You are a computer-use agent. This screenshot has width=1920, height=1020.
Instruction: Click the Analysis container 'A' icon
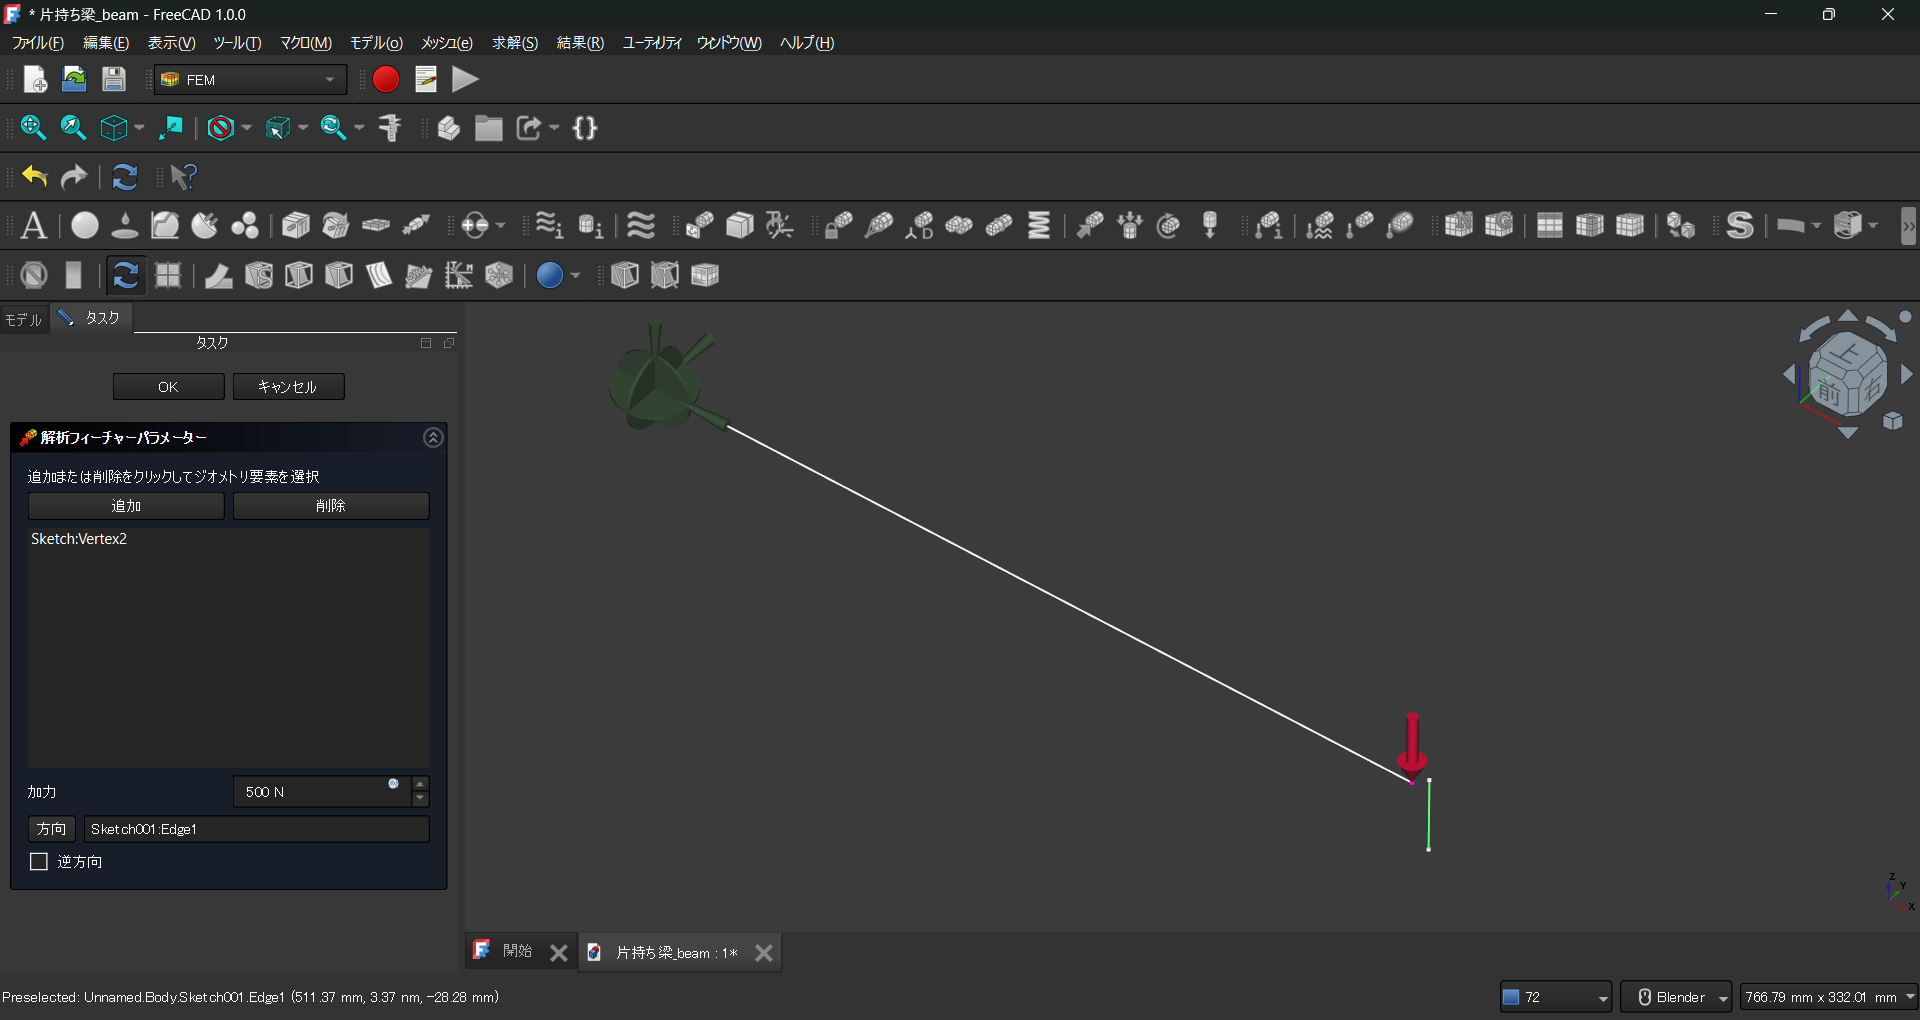(34, 226)
